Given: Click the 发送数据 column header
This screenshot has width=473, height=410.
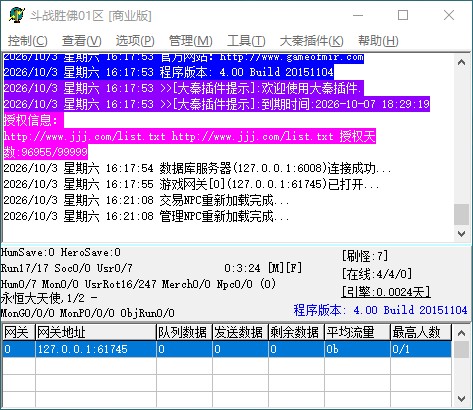Looking at the screenshot, I should click(240, 332).
